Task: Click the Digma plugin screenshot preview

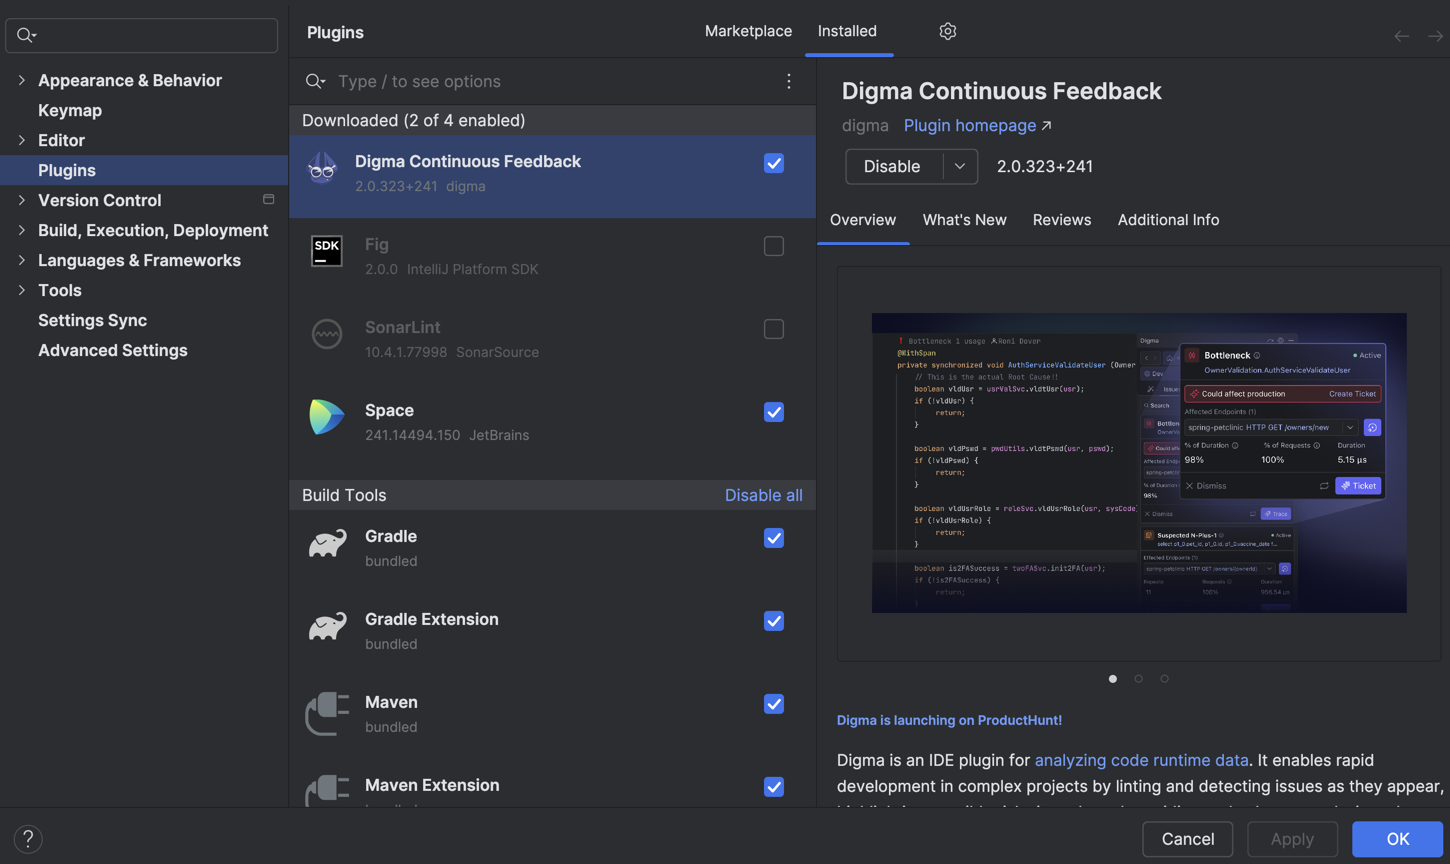Action: [x=1139, y=463]
